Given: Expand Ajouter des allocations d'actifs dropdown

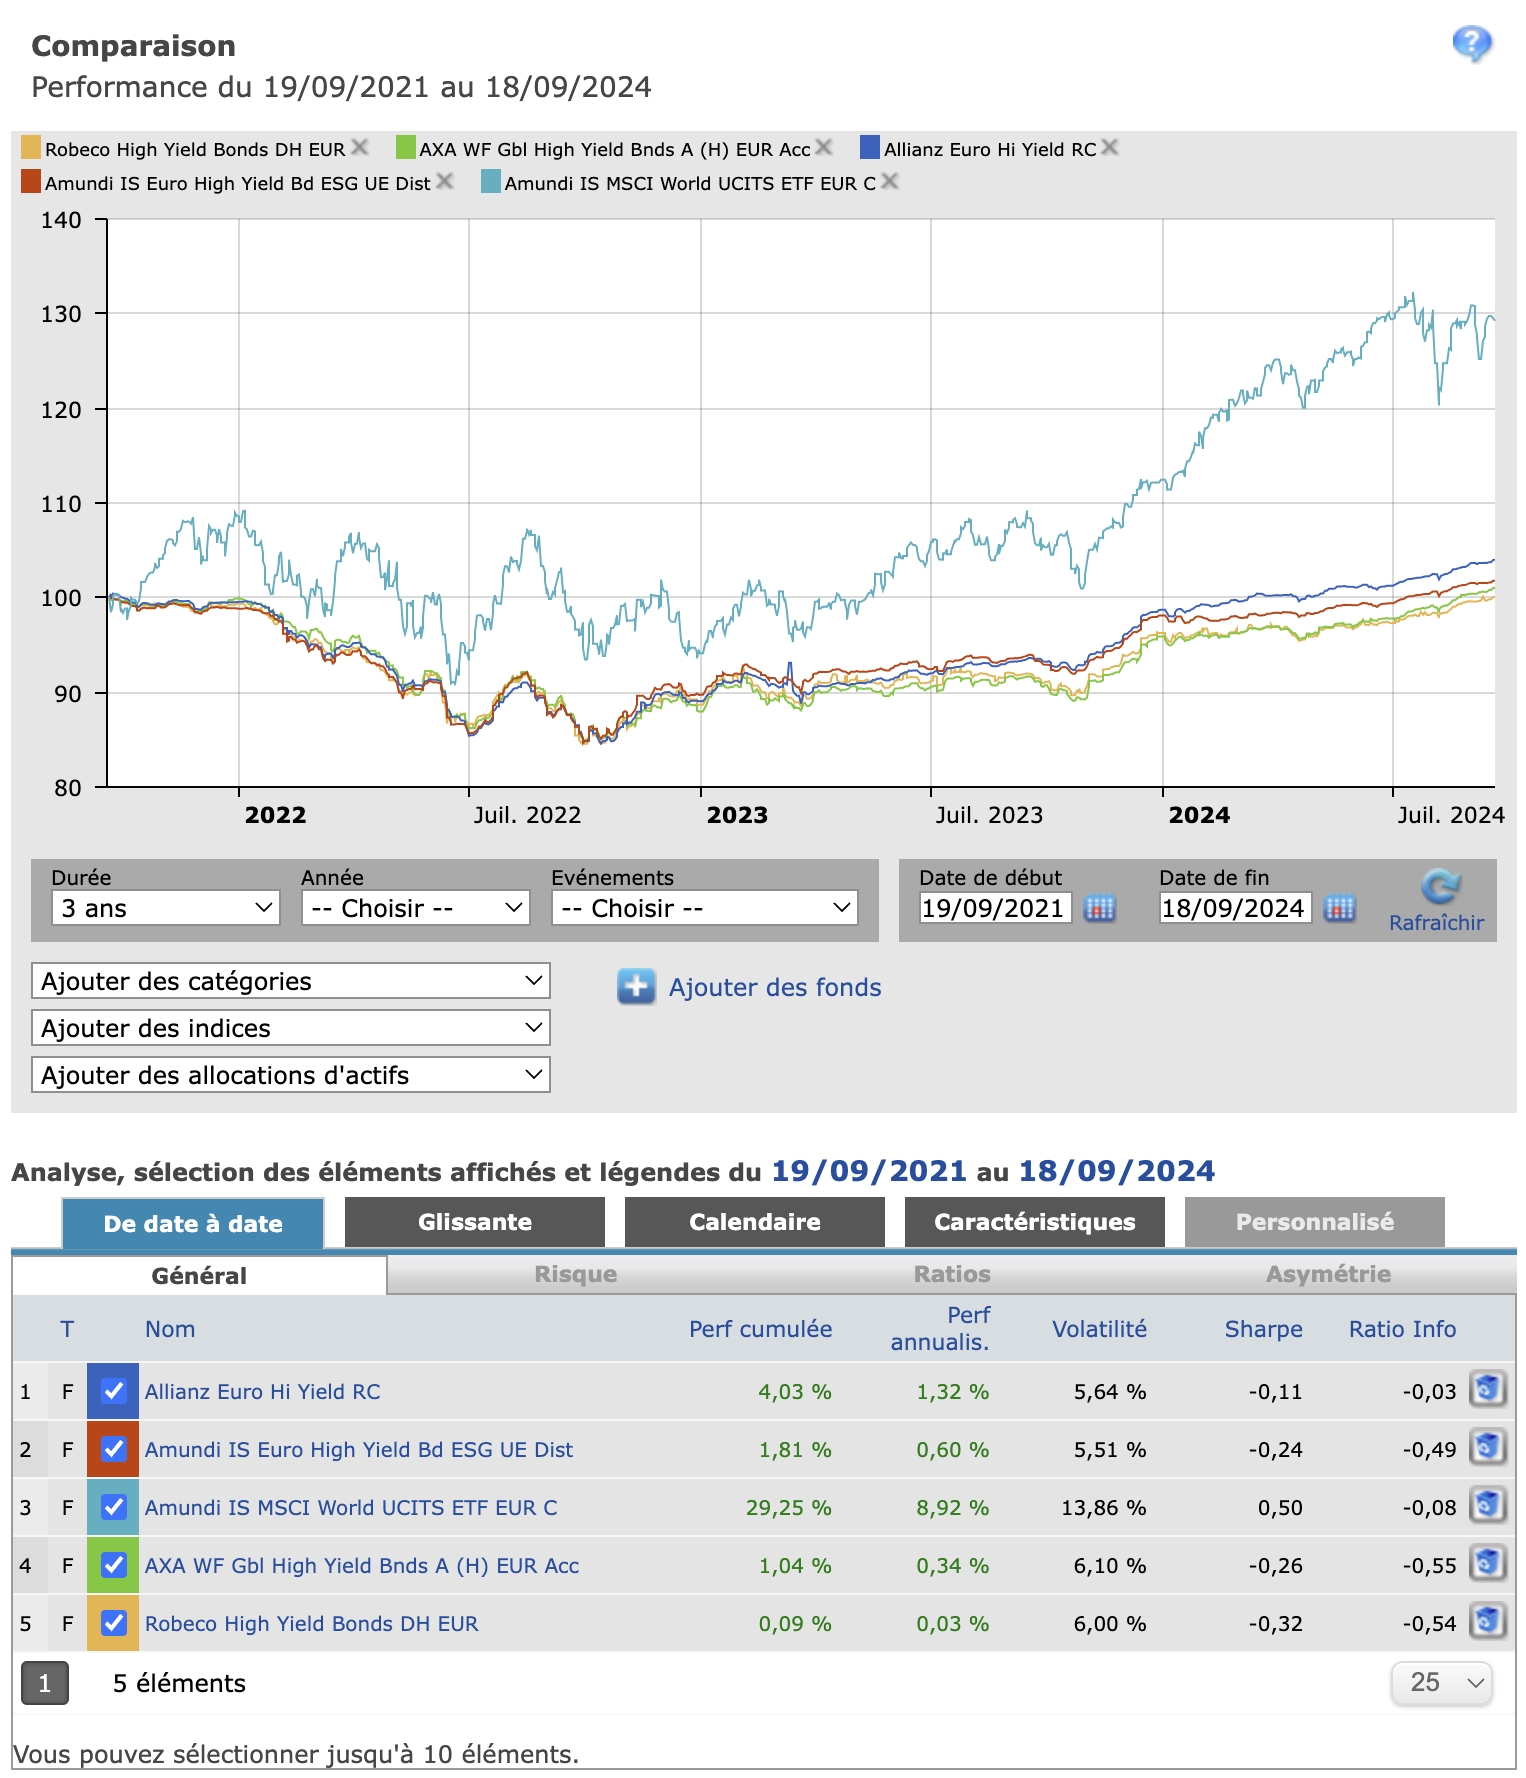Looking at the screenshot, I should click(291, 1075).
